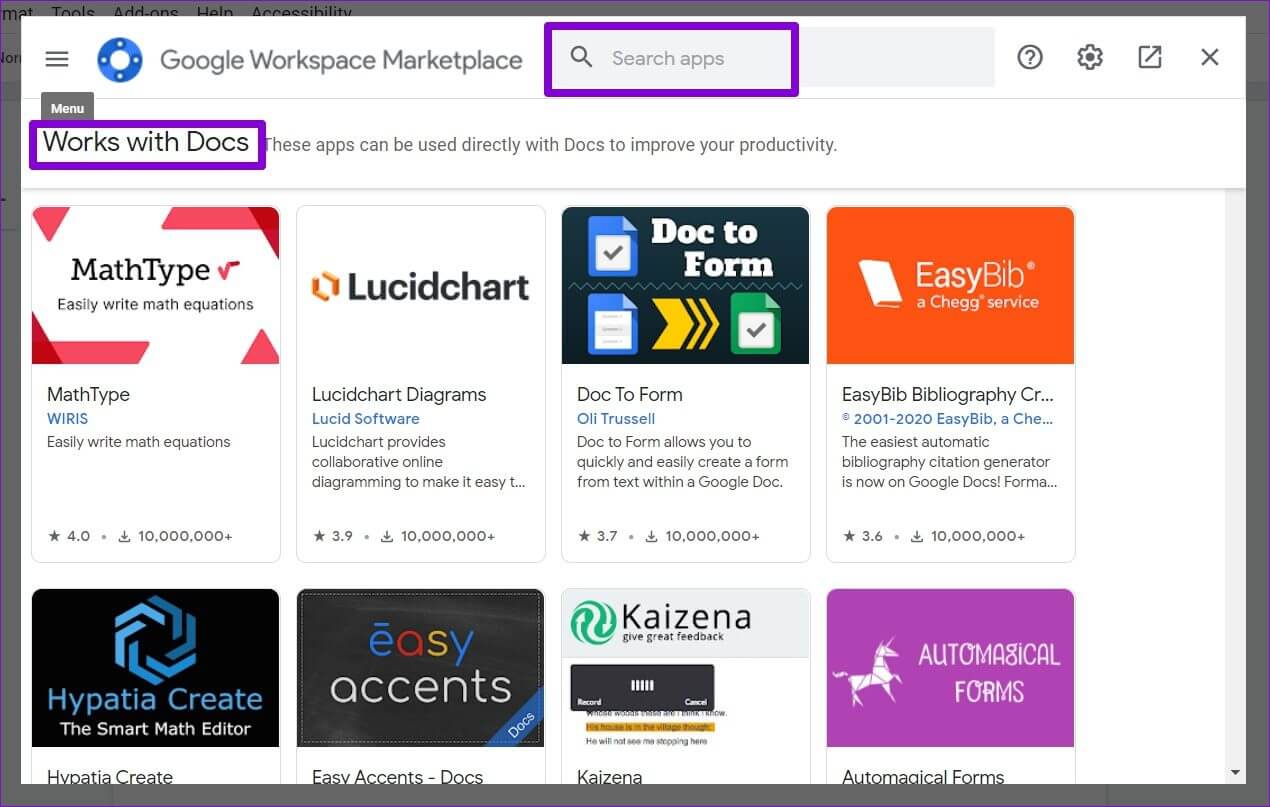
Task: Click the EasyBib description text
Action: pyautogui.click(x=949, y=462)
